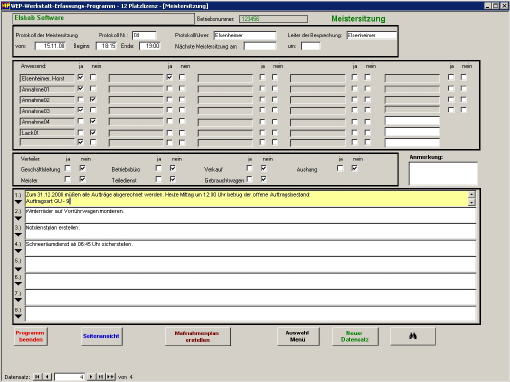The width and height of the screenshot is (510, 382).
Task: Toggle 'ja' checkbox for Annahme03
Action: [80, 110]
